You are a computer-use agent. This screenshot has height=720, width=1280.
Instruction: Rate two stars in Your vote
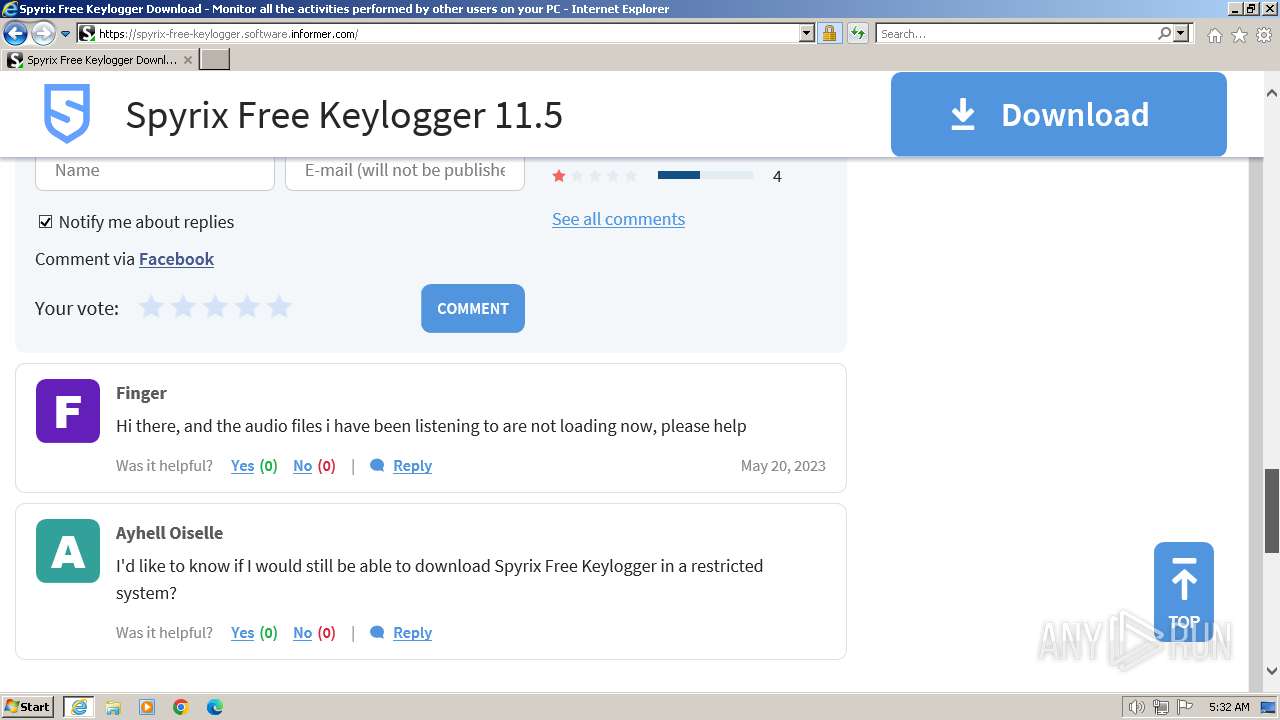[183, 307]
